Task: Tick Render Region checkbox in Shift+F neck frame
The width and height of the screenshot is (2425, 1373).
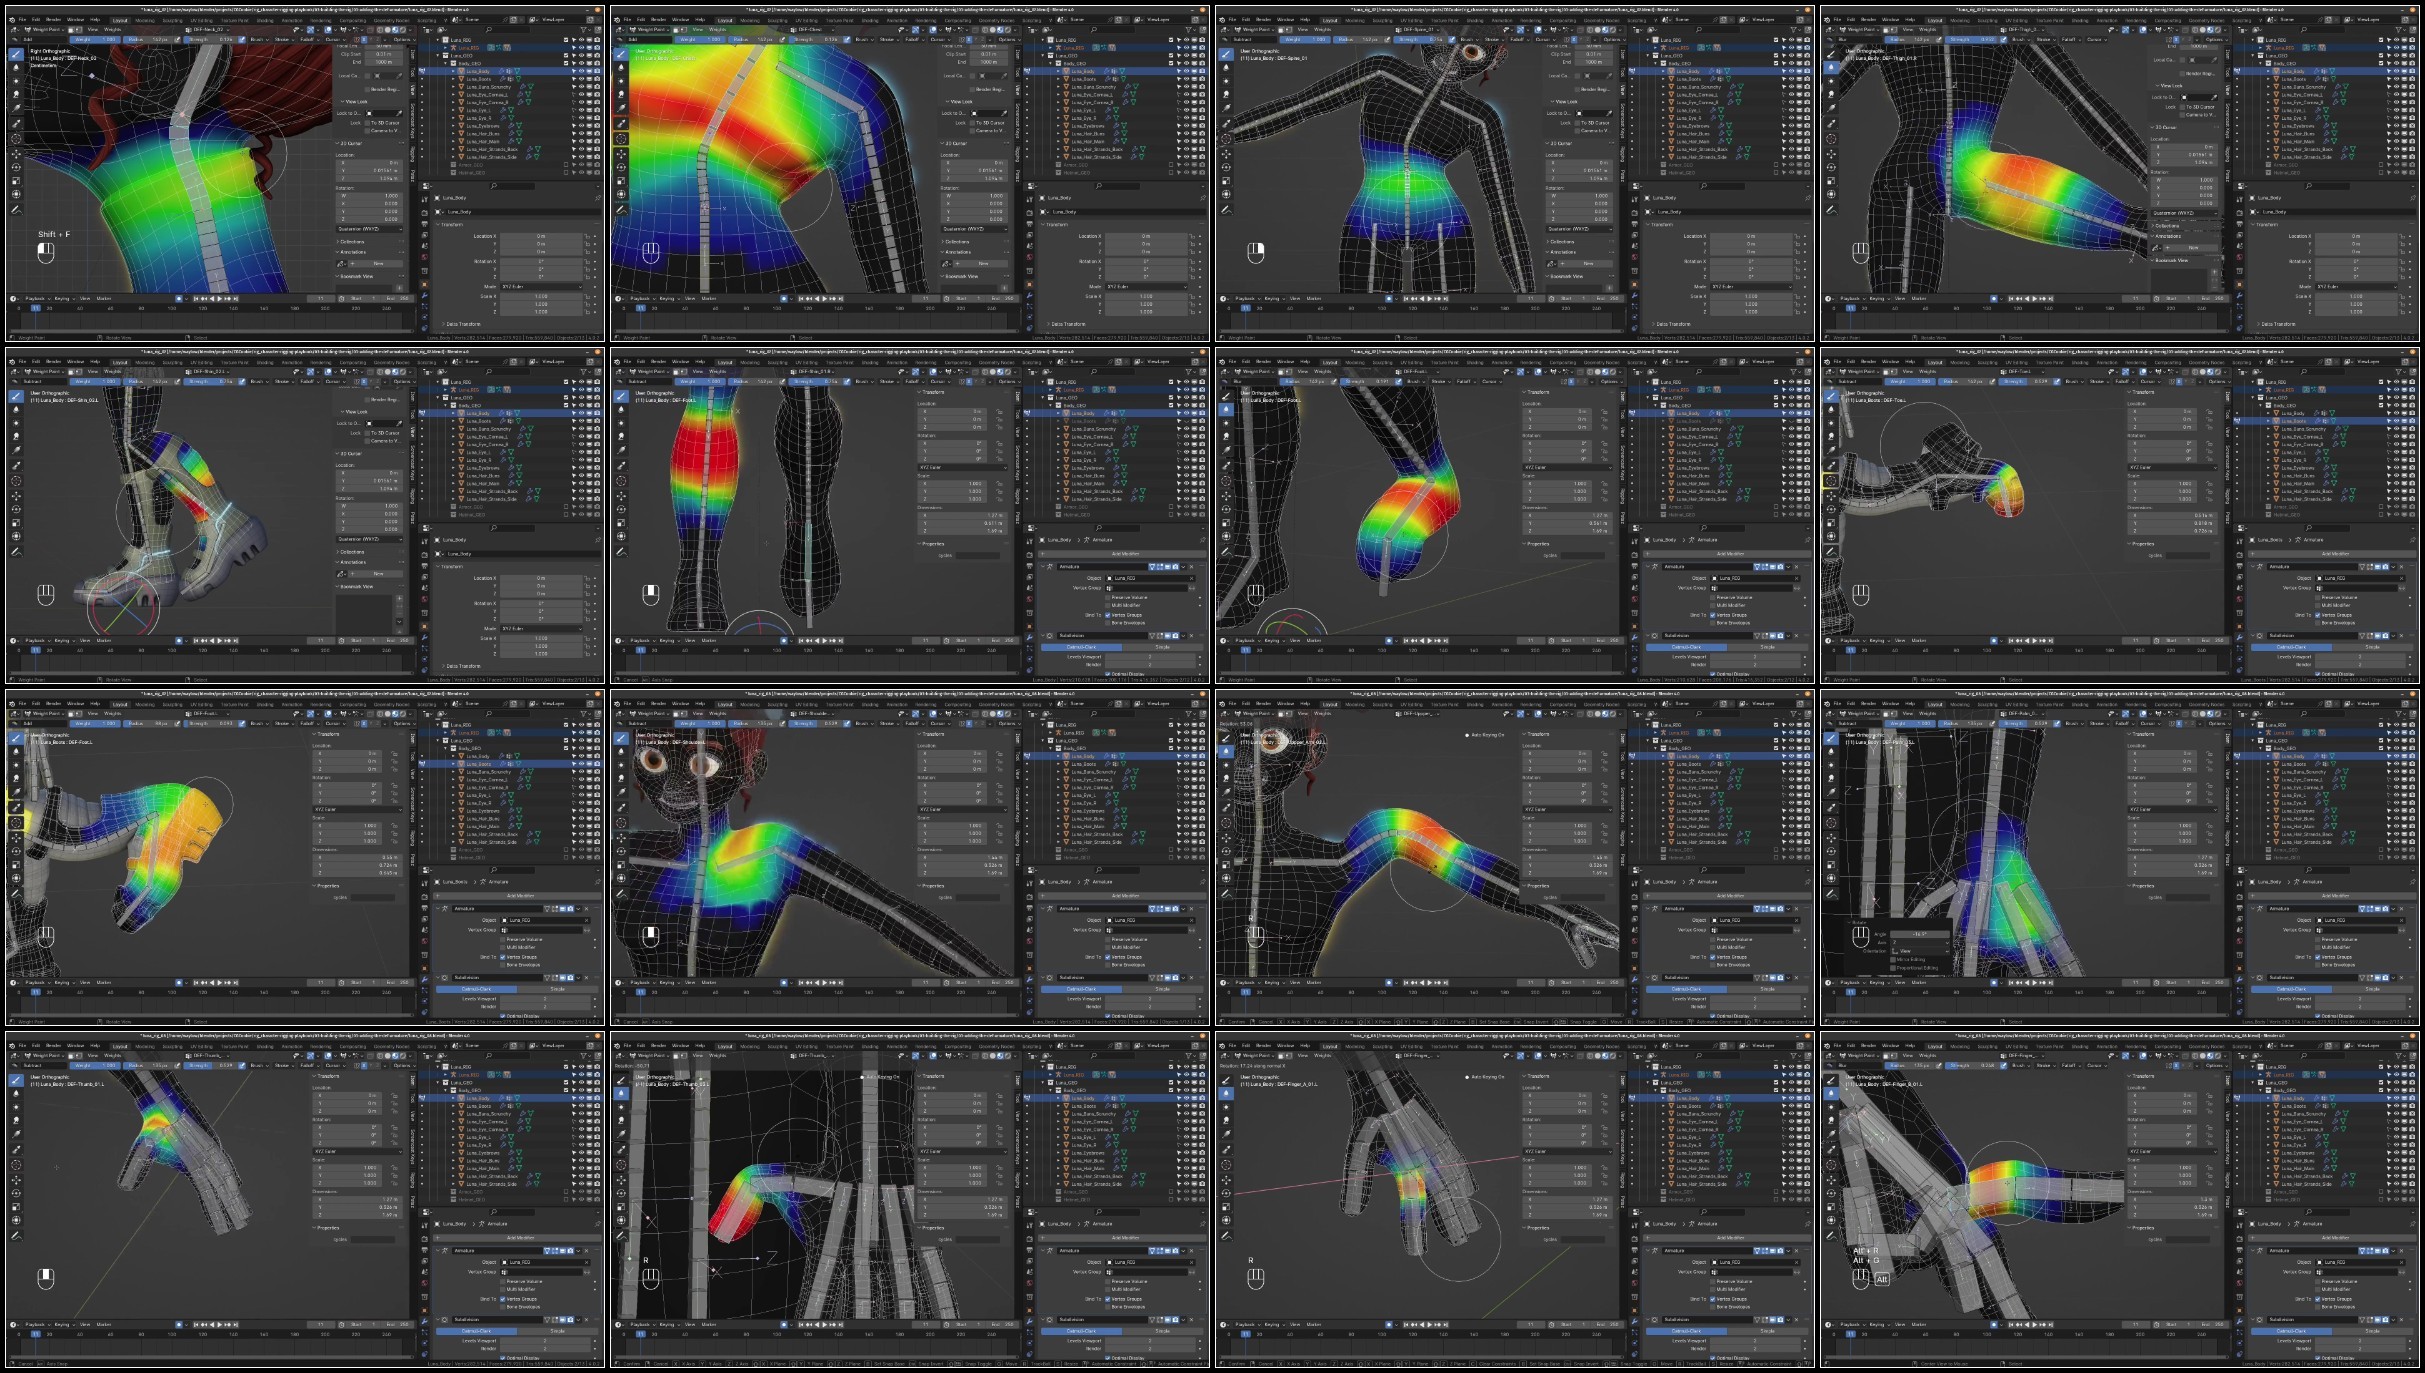Action: pos(369,89)
